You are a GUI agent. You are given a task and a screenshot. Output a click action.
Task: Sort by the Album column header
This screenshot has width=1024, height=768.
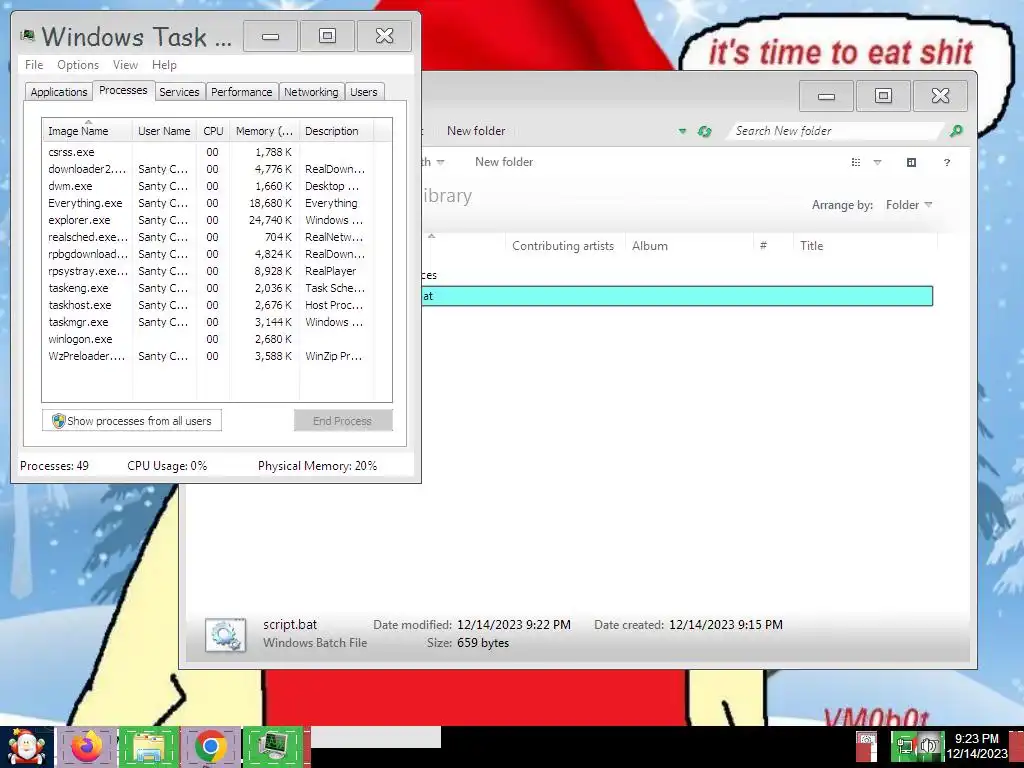pos(689,246)
